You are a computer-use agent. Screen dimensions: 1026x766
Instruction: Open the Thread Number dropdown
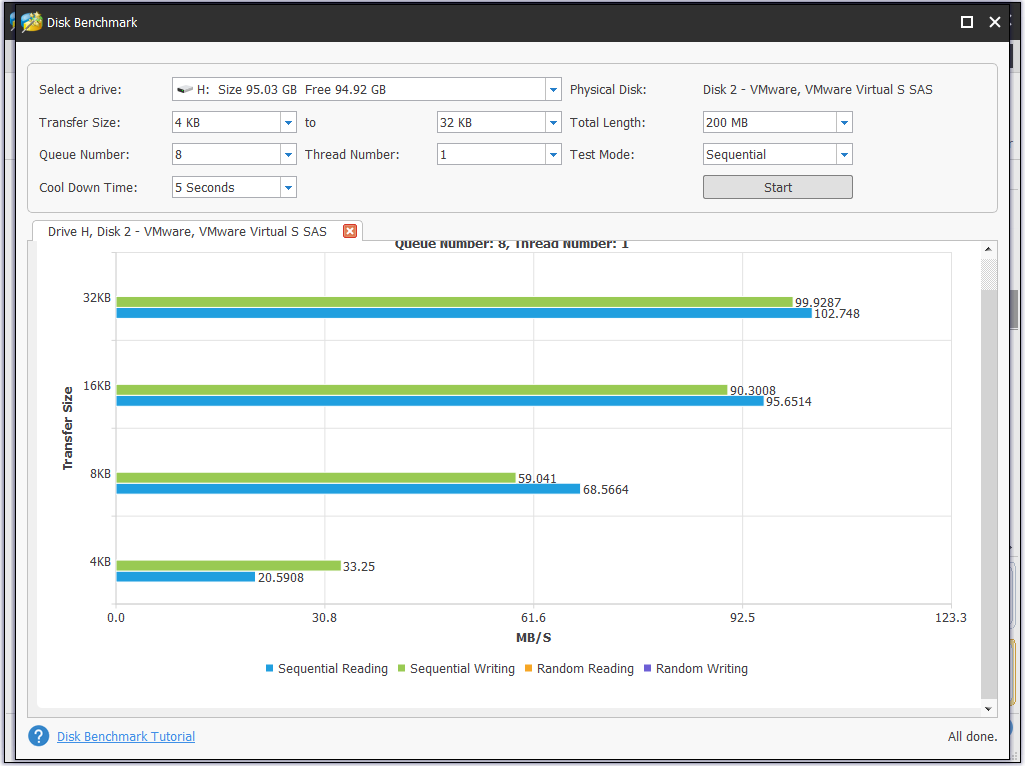553,155
